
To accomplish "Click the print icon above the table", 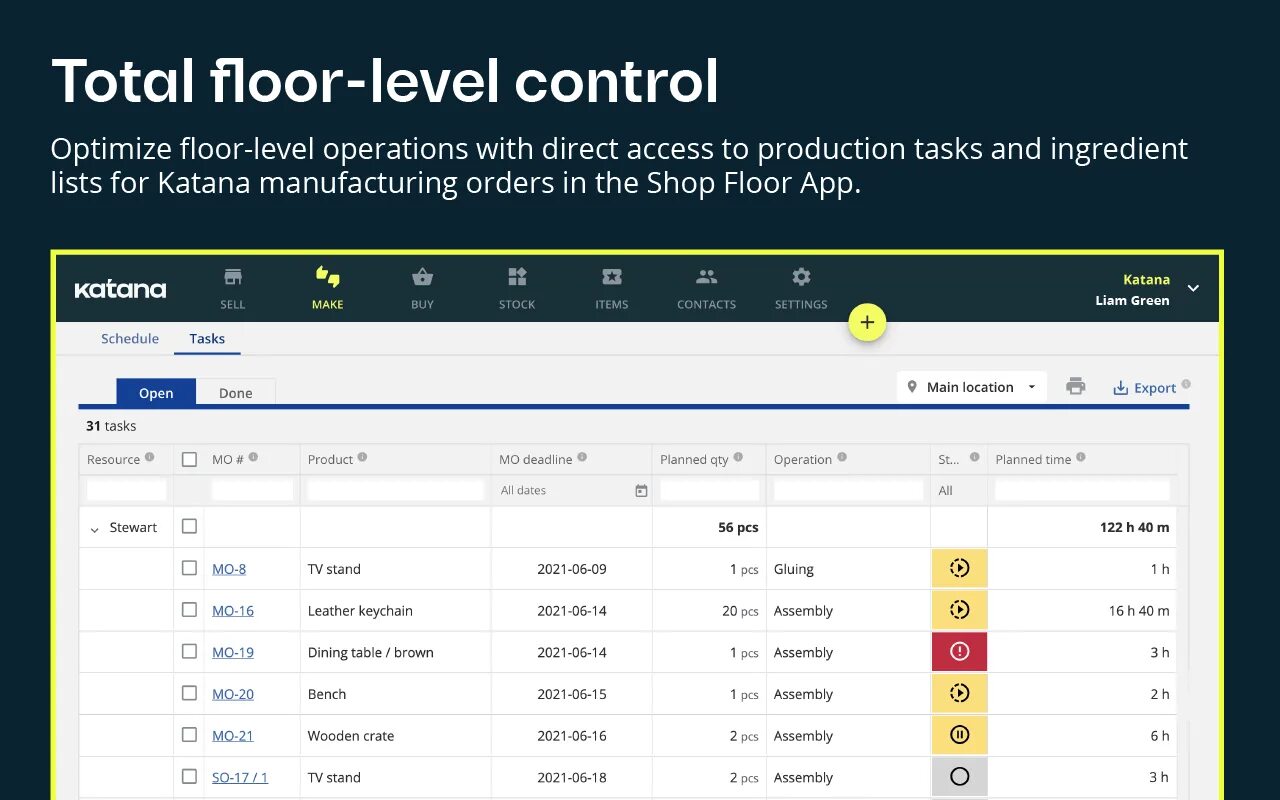I will (1075, 386).
